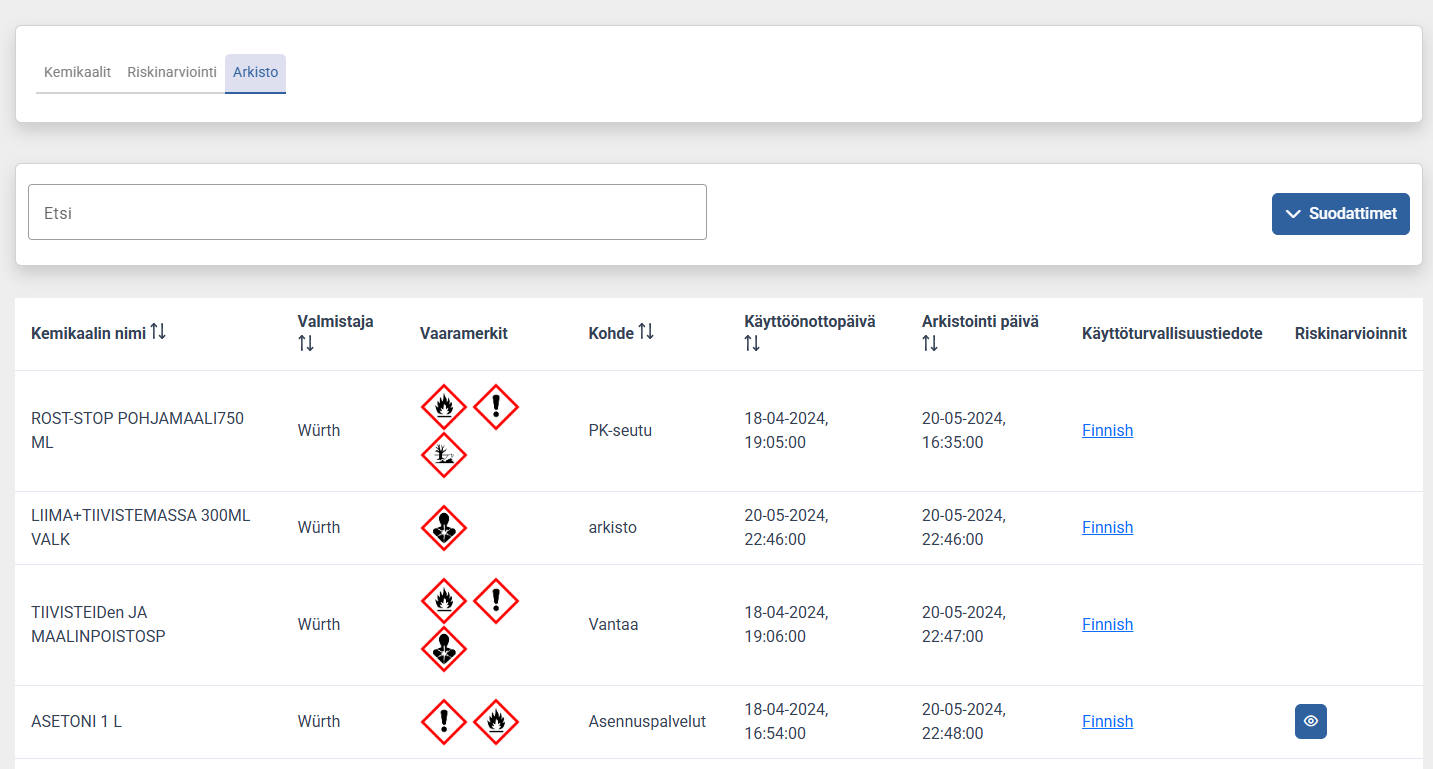This screenshot has height=769, width=1433.
Task: Sort table by Kemikaalin nimi
Action: click(x=158, y=332)
